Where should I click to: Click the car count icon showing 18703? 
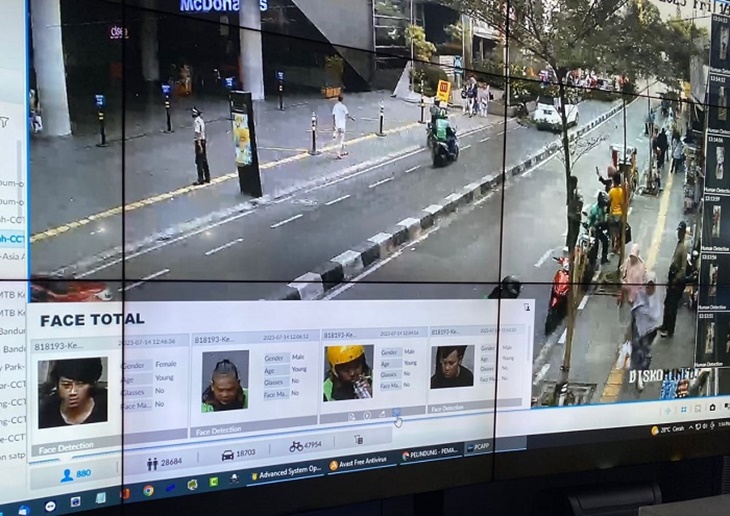click(227, 454)
